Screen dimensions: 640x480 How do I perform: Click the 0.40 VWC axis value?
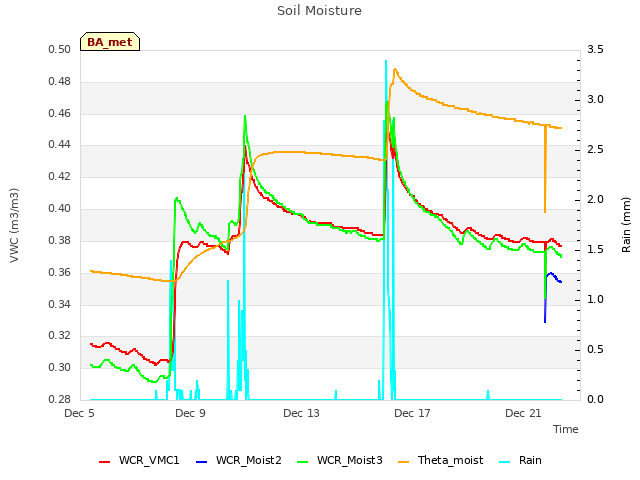point(60,209)
